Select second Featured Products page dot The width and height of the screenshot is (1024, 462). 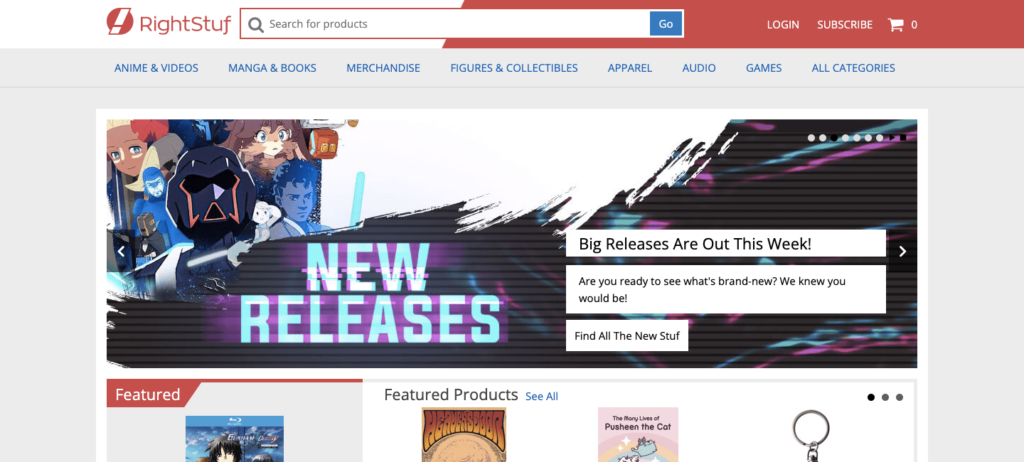(x=885, y=397)
